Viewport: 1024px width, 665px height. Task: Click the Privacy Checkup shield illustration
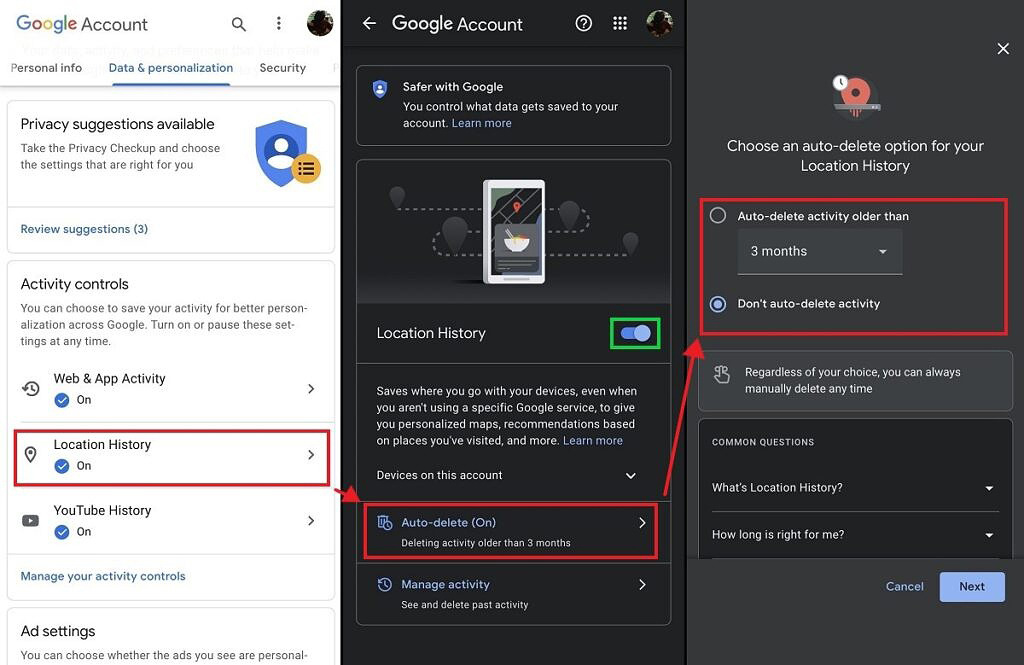287,153
